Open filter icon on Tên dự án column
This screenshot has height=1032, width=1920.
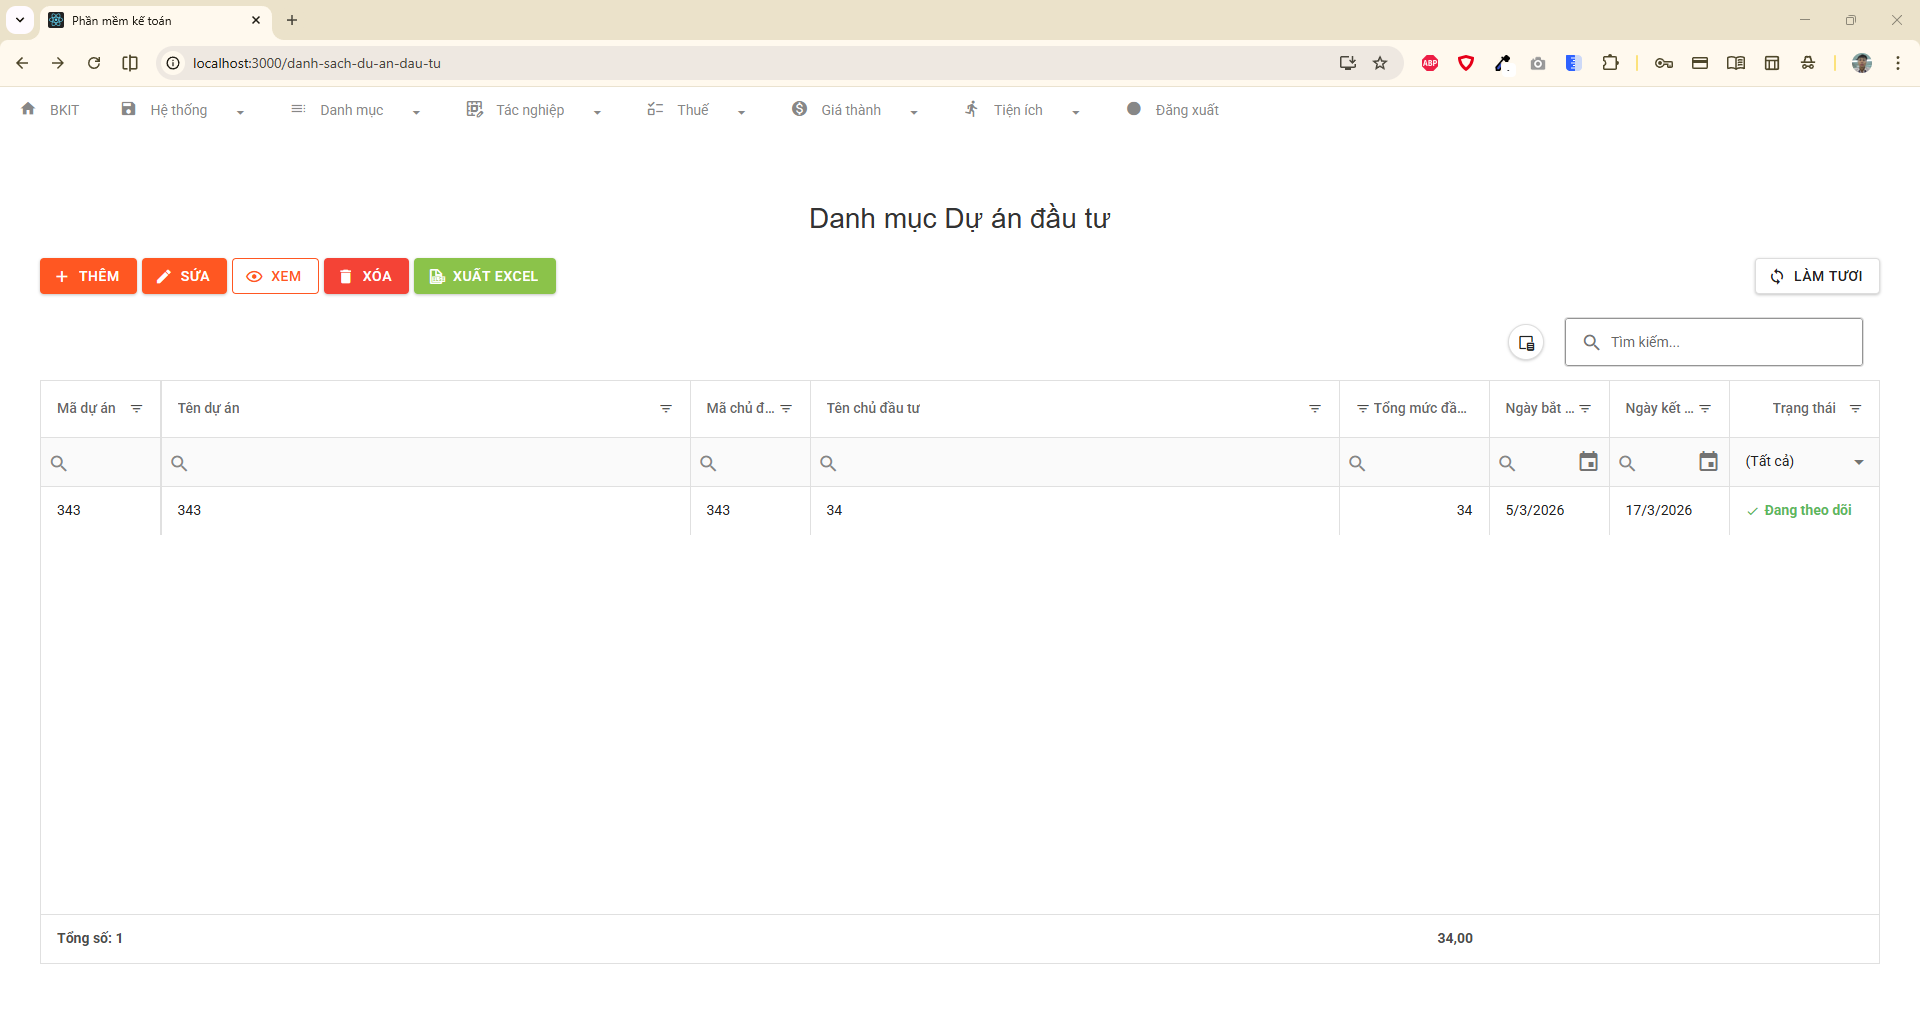tap(666, 409)
